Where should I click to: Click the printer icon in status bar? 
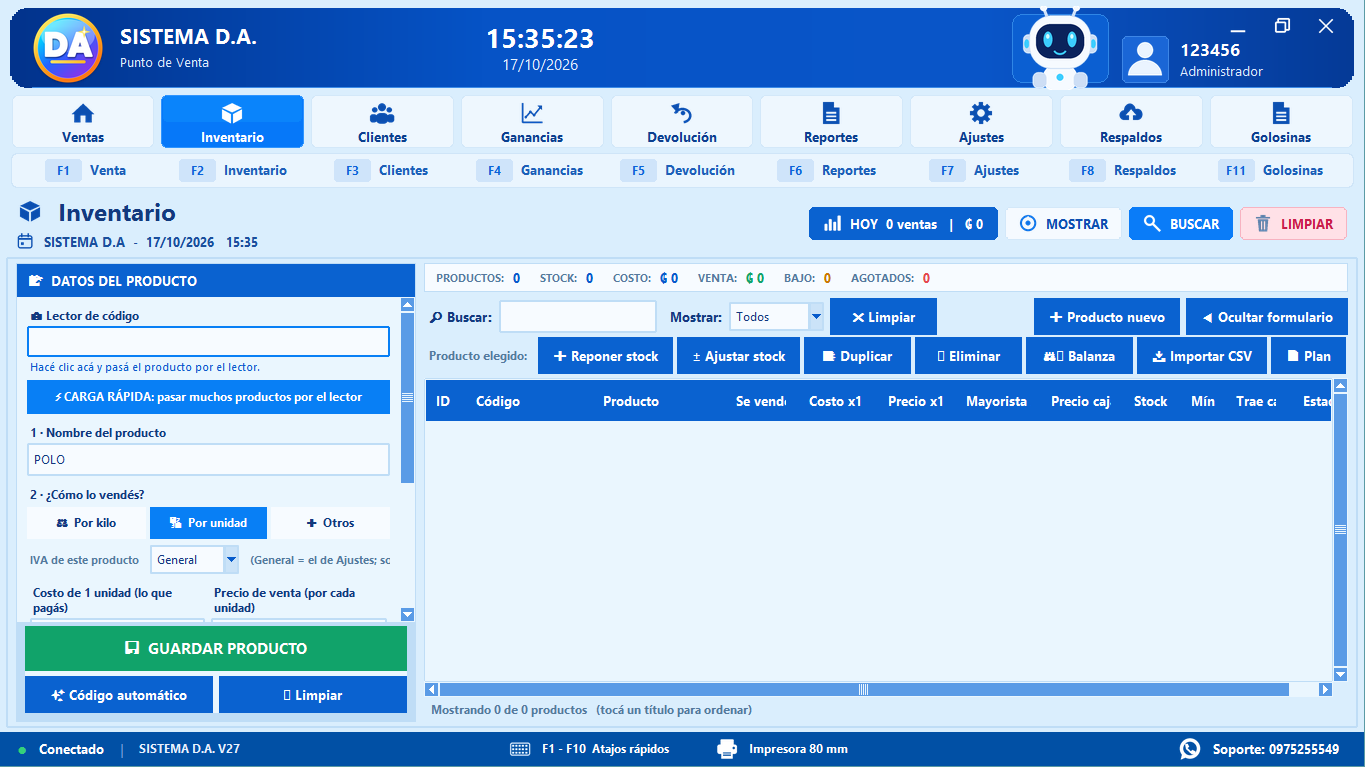click(x=727, y=749)
